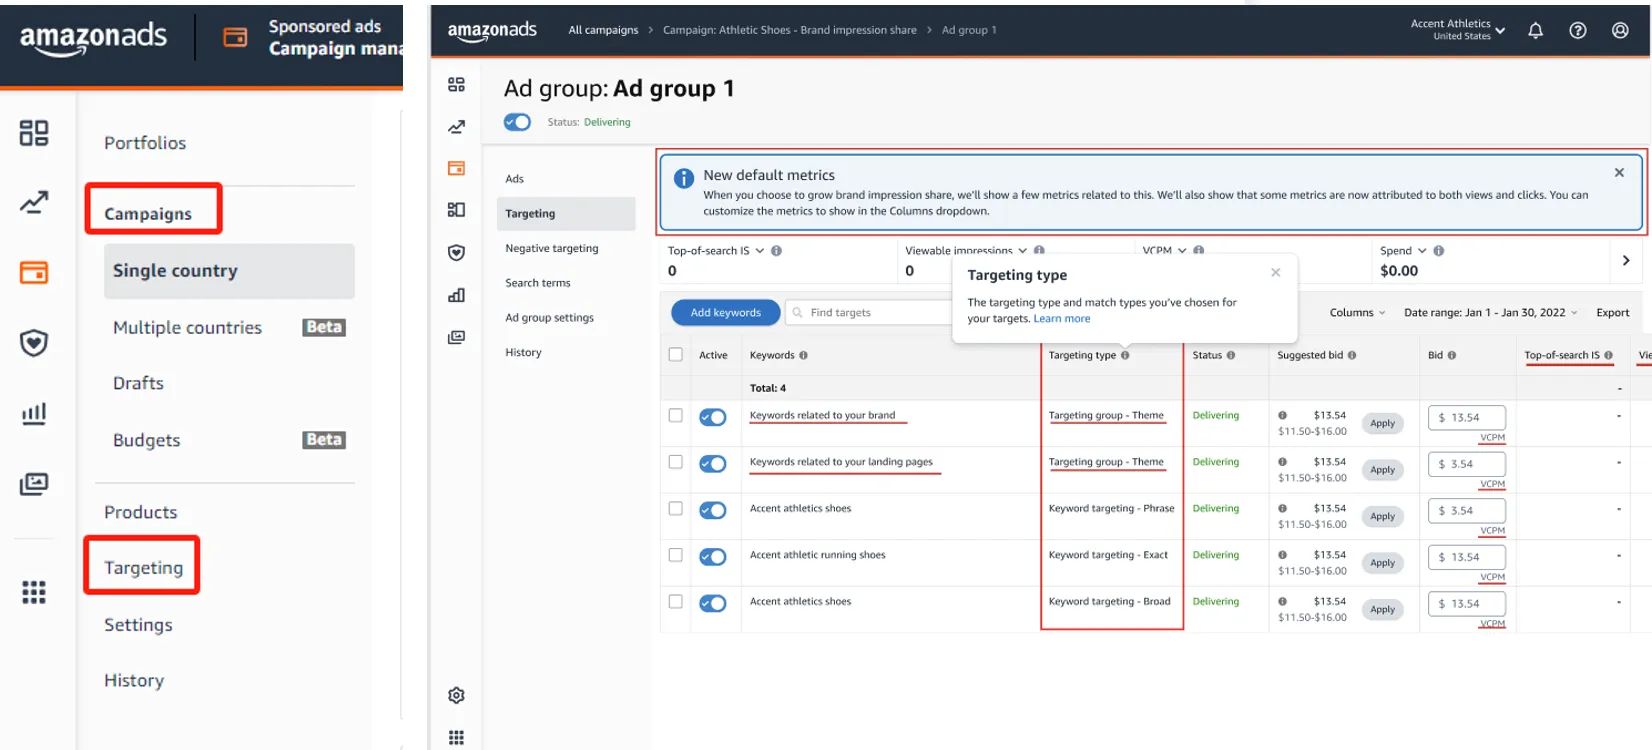Screen dimensions: 1652x750
Task: Select the checkbox for Accent athletic running shoes
Action: coord(676,555)
